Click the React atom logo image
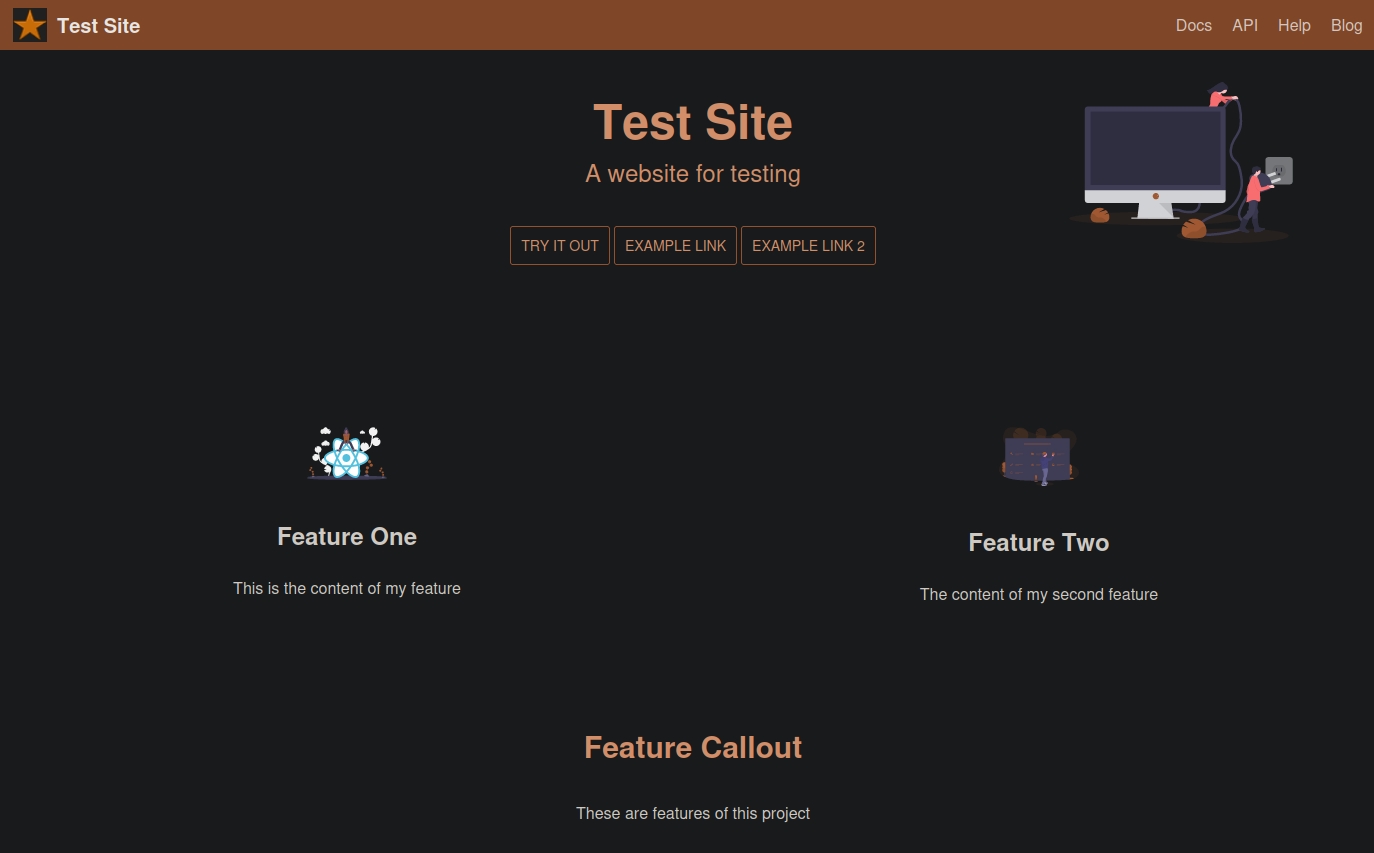 tap(346, 456)
